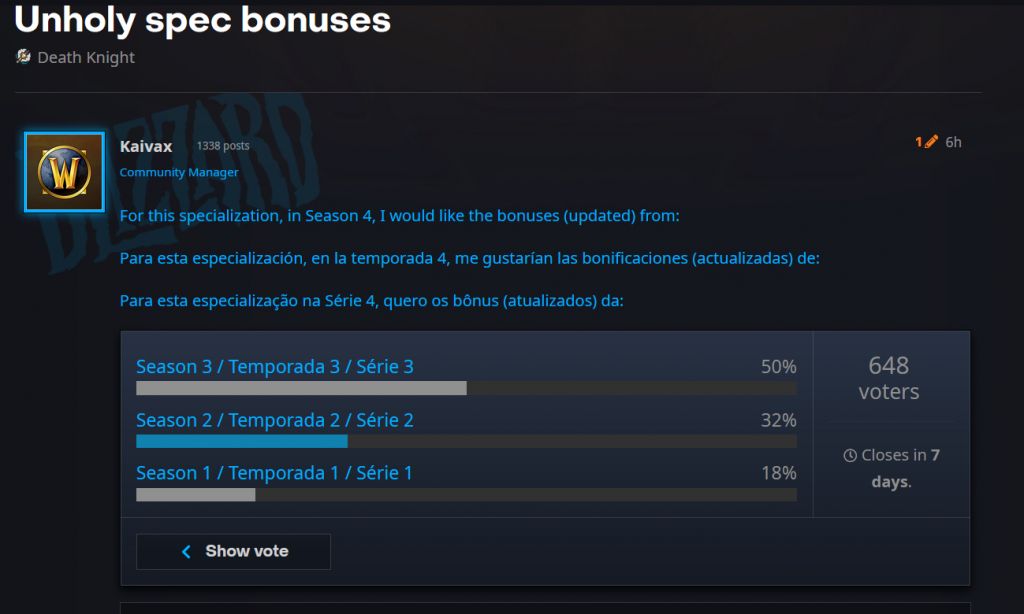Open Kaivax's user profile name

click(146, 146)
